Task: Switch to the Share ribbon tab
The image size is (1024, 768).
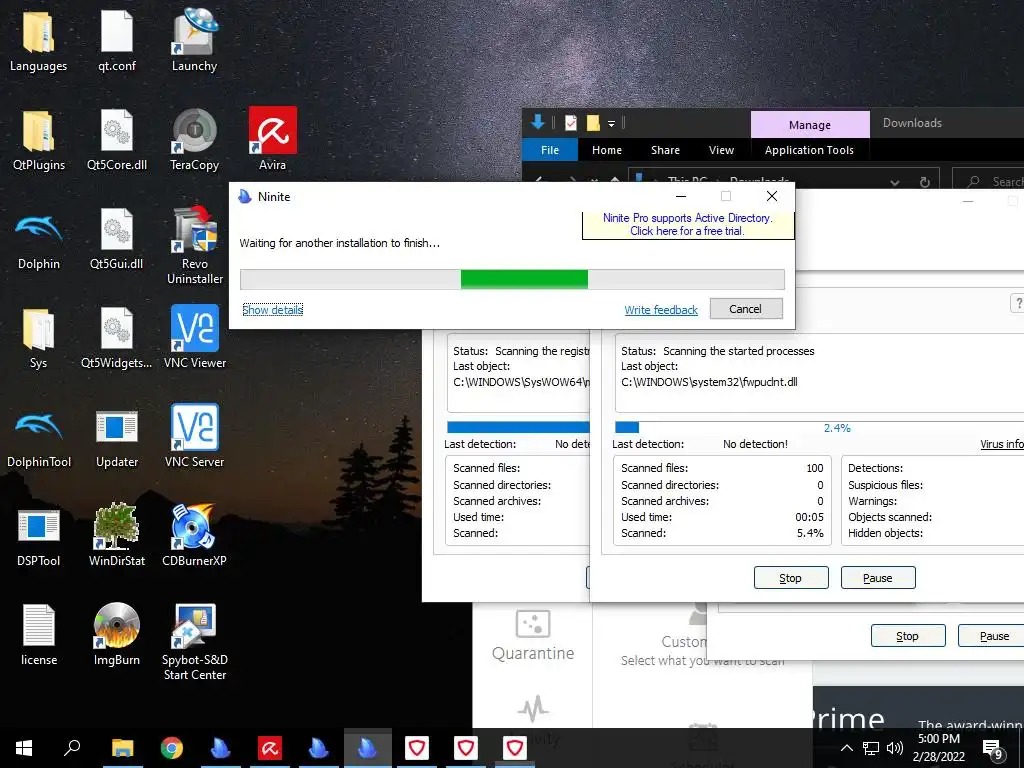Action: pyautogui.click(x=665, y=150)
